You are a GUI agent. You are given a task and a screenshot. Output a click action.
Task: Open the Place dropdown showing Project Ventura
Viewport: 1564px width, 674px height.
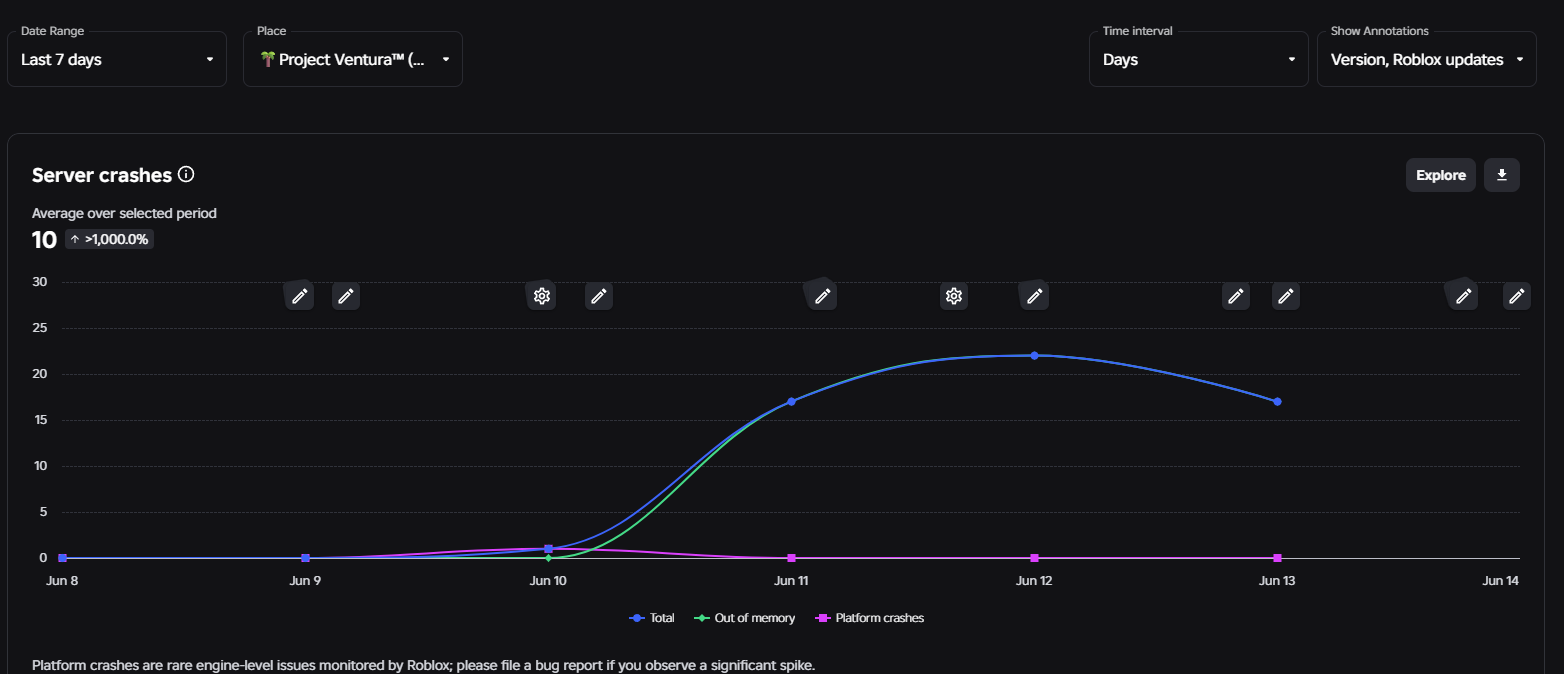[x=353, y=59]
